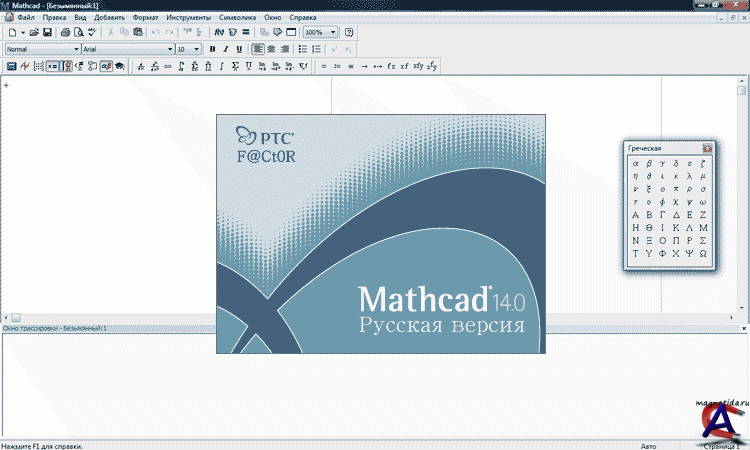Viewport: 750px width, 450px height.
Task: Insert Greek letter alpha from palette
Action: point(635,162)
